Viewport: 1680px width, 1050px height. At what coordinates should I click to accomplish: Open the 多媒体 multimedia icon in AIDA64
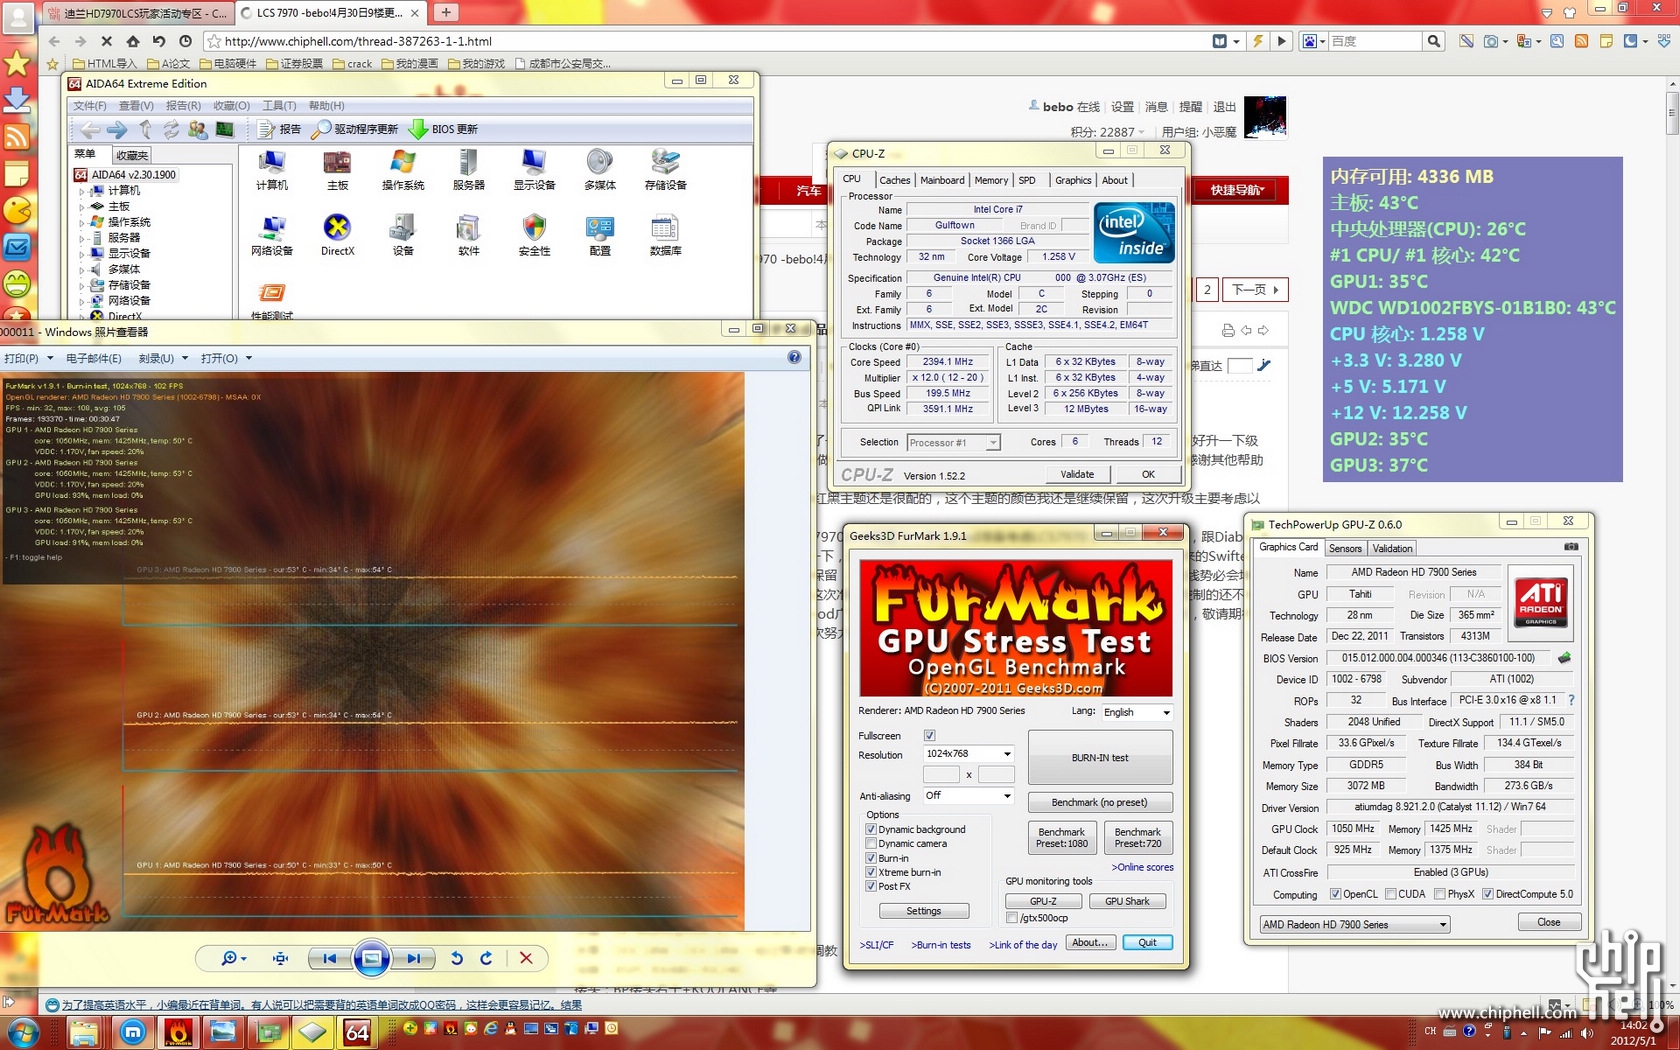point(600,170)
